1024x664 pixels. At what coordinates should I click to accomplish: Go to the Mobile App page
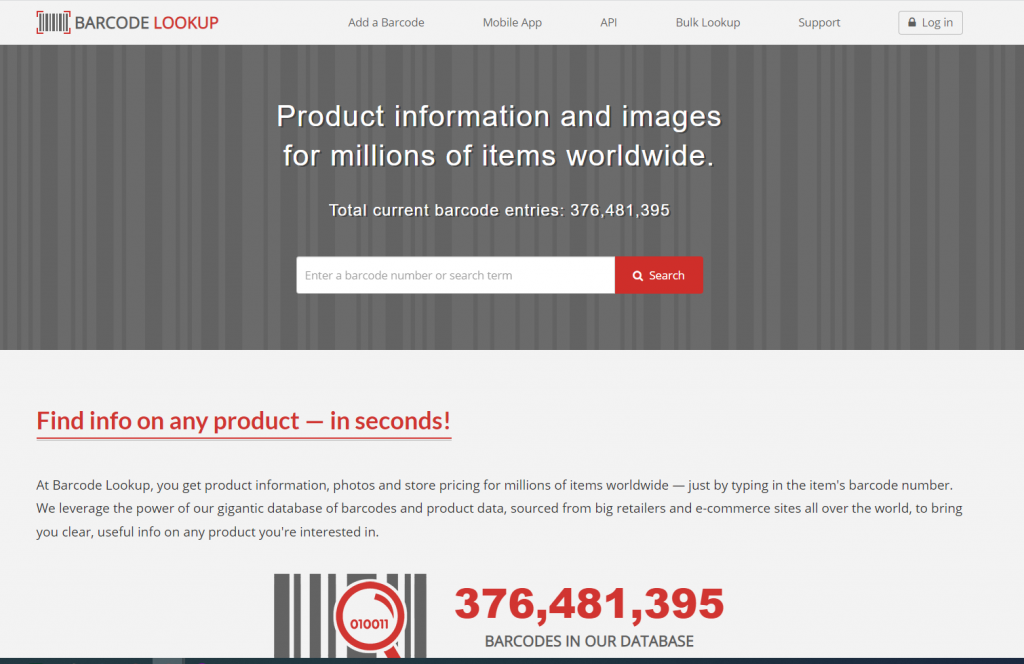click(512, 22)
